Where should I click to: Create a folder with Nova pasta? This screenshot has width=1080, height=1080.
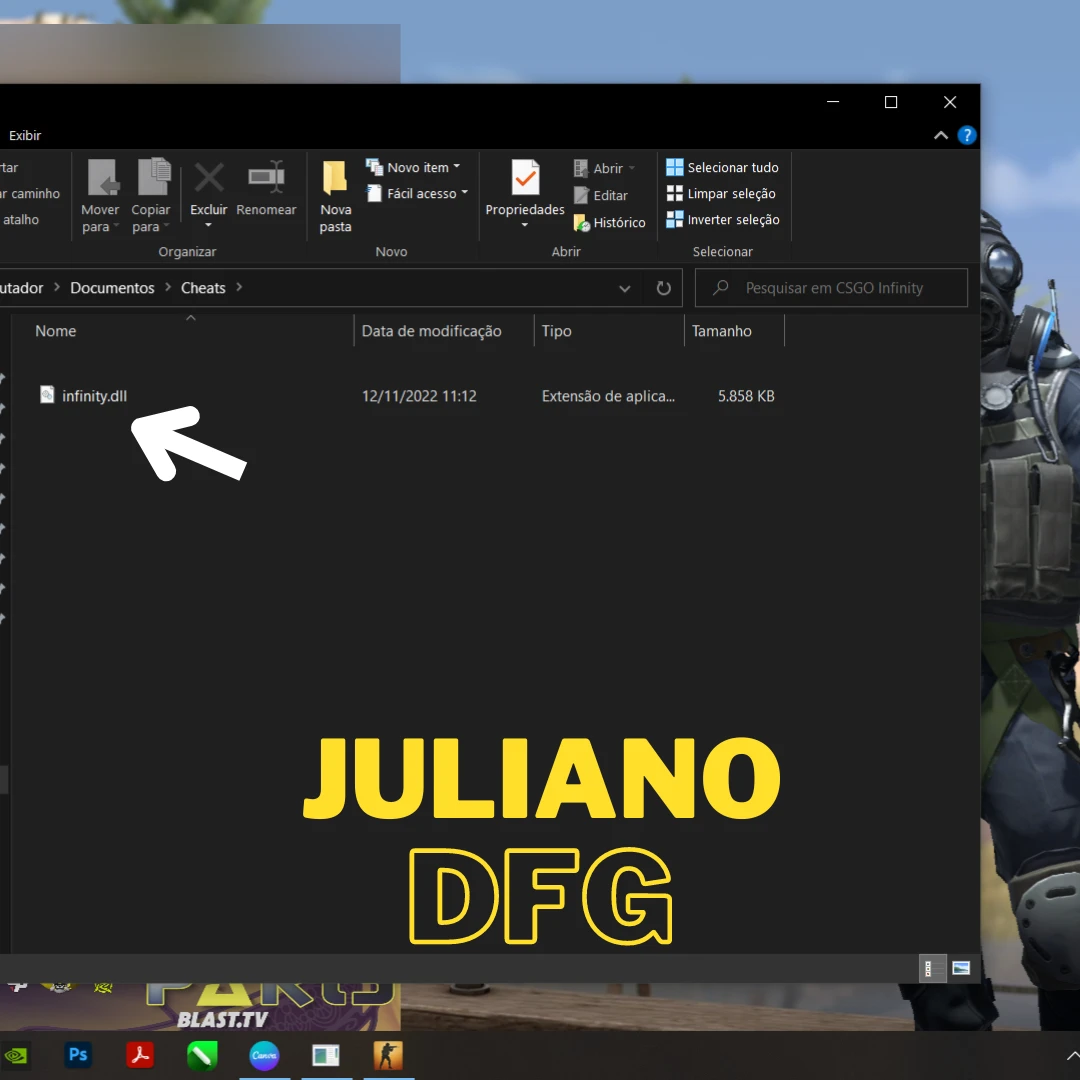coord(335,196)
